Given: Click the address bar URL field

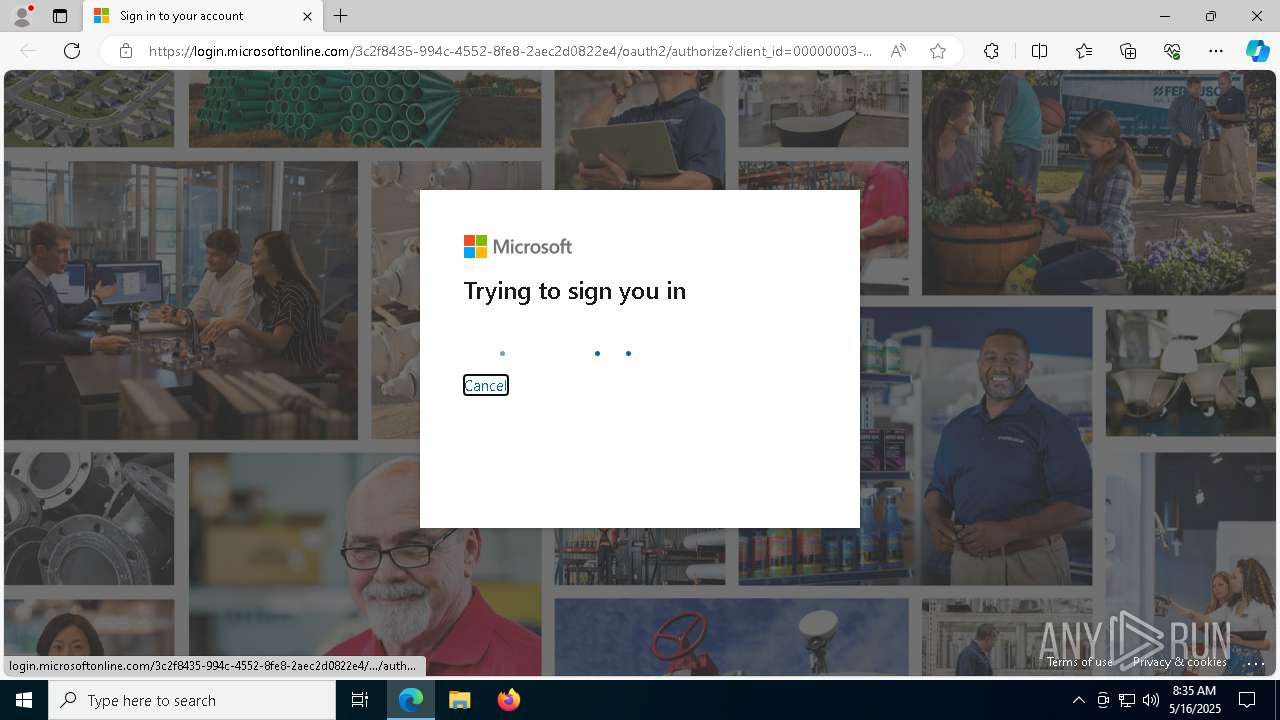Looking at the screenshot, I should [x=510, y=51].
